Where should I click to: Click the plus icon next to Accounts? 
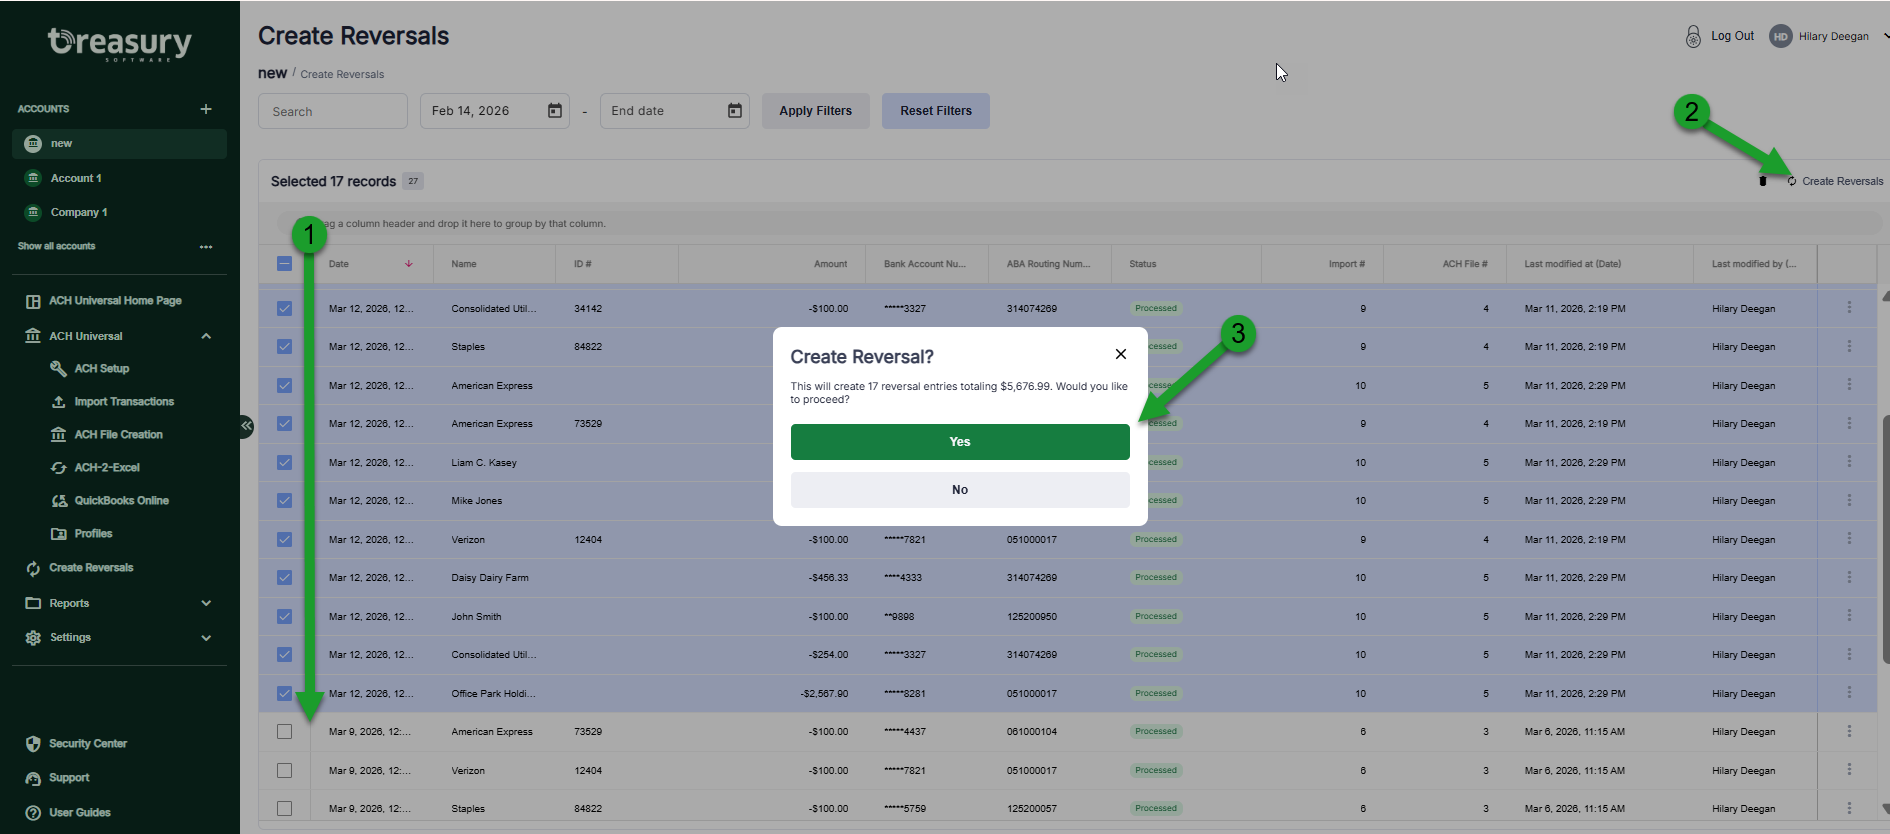pos(206,109)
